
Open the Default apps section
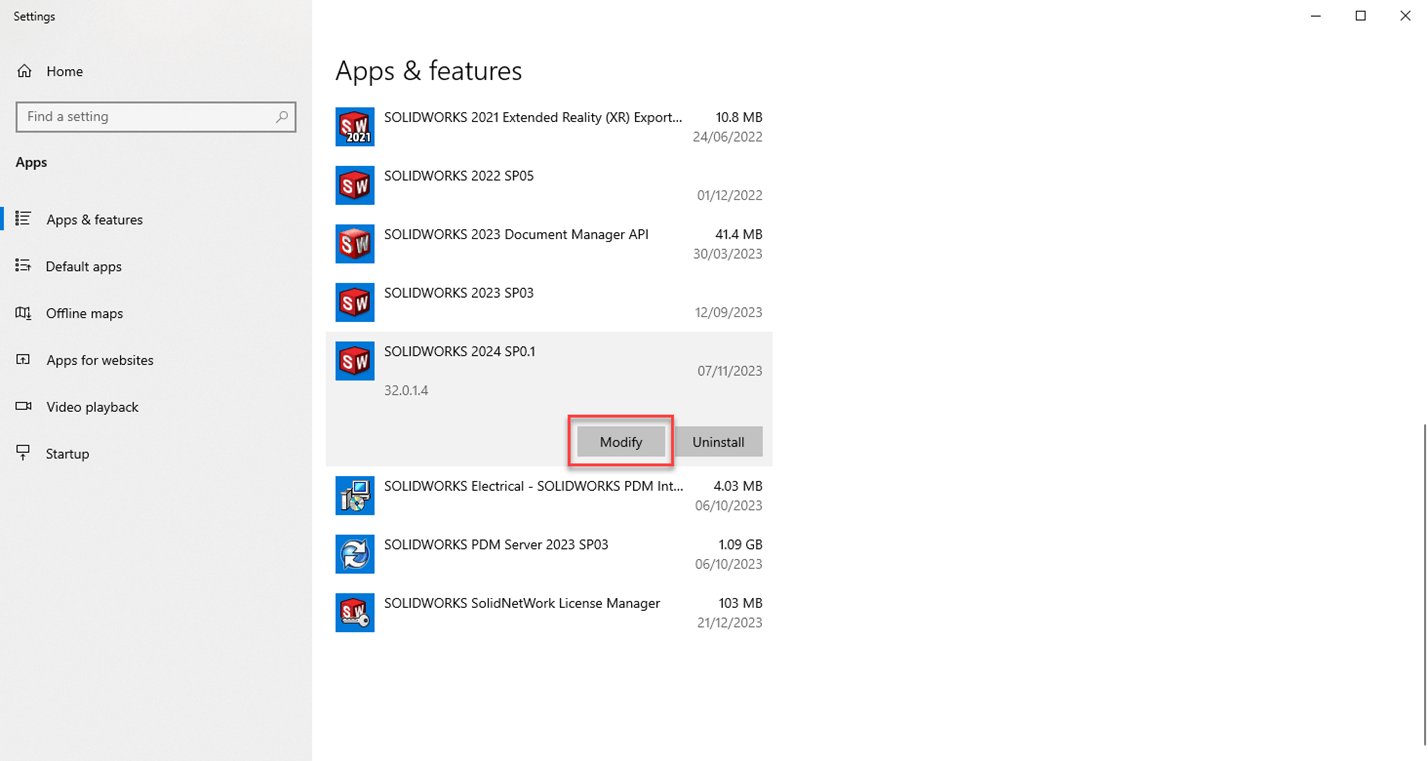coord(83,267)
